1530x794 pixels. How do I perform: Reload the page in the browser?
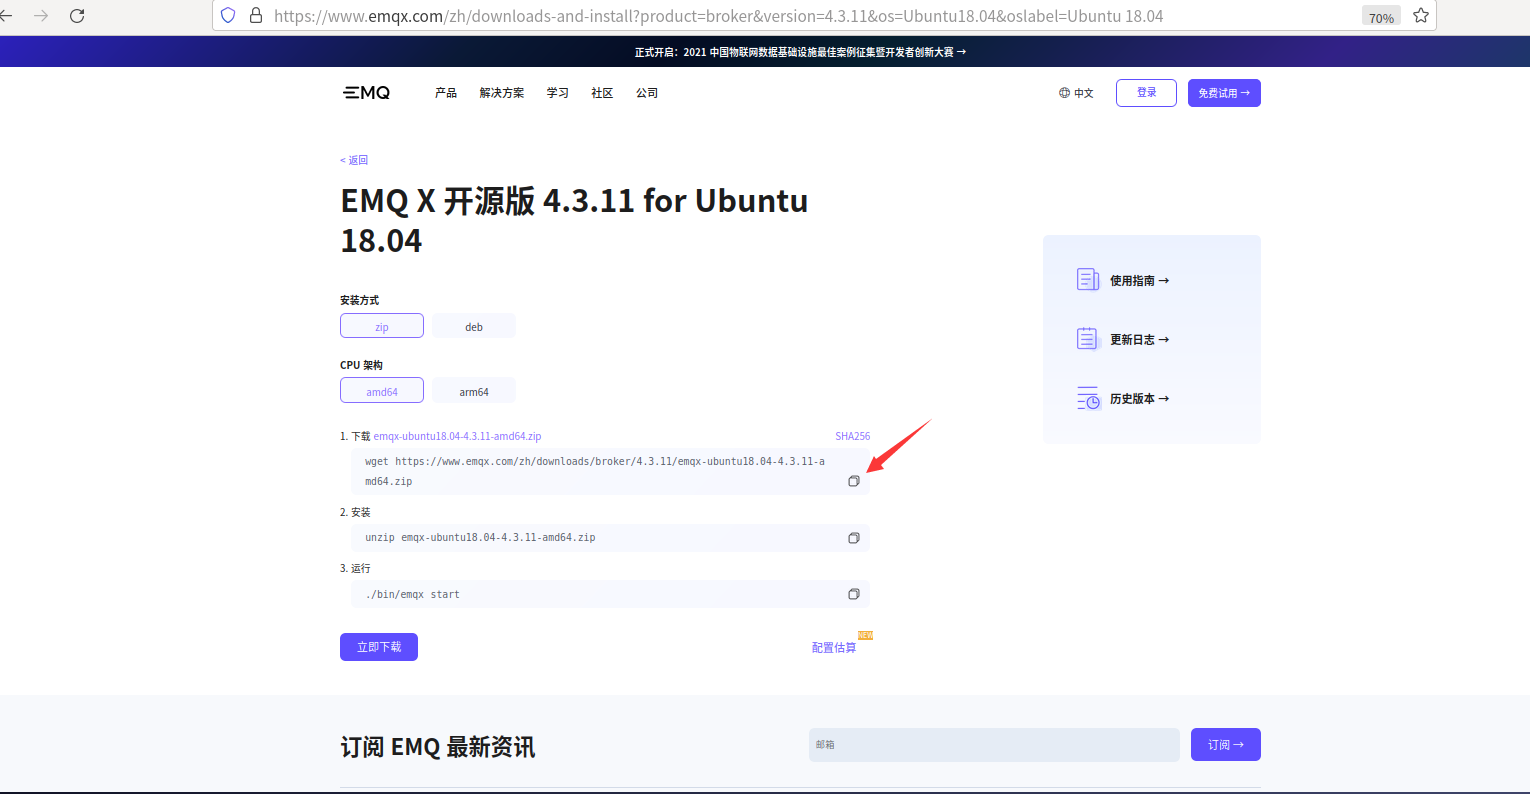point(77,16)
